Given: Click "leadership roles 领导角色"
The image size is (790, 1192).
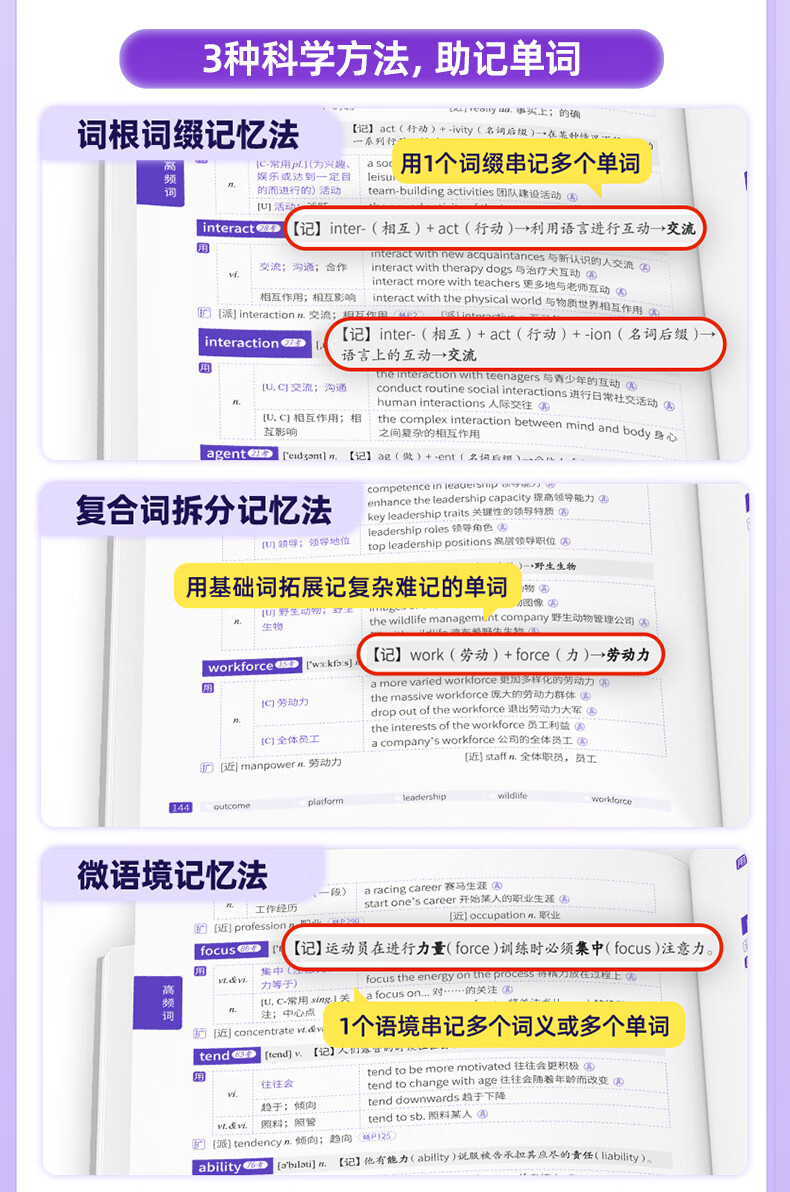Looking at the screenshot, I should coord(436,529).
